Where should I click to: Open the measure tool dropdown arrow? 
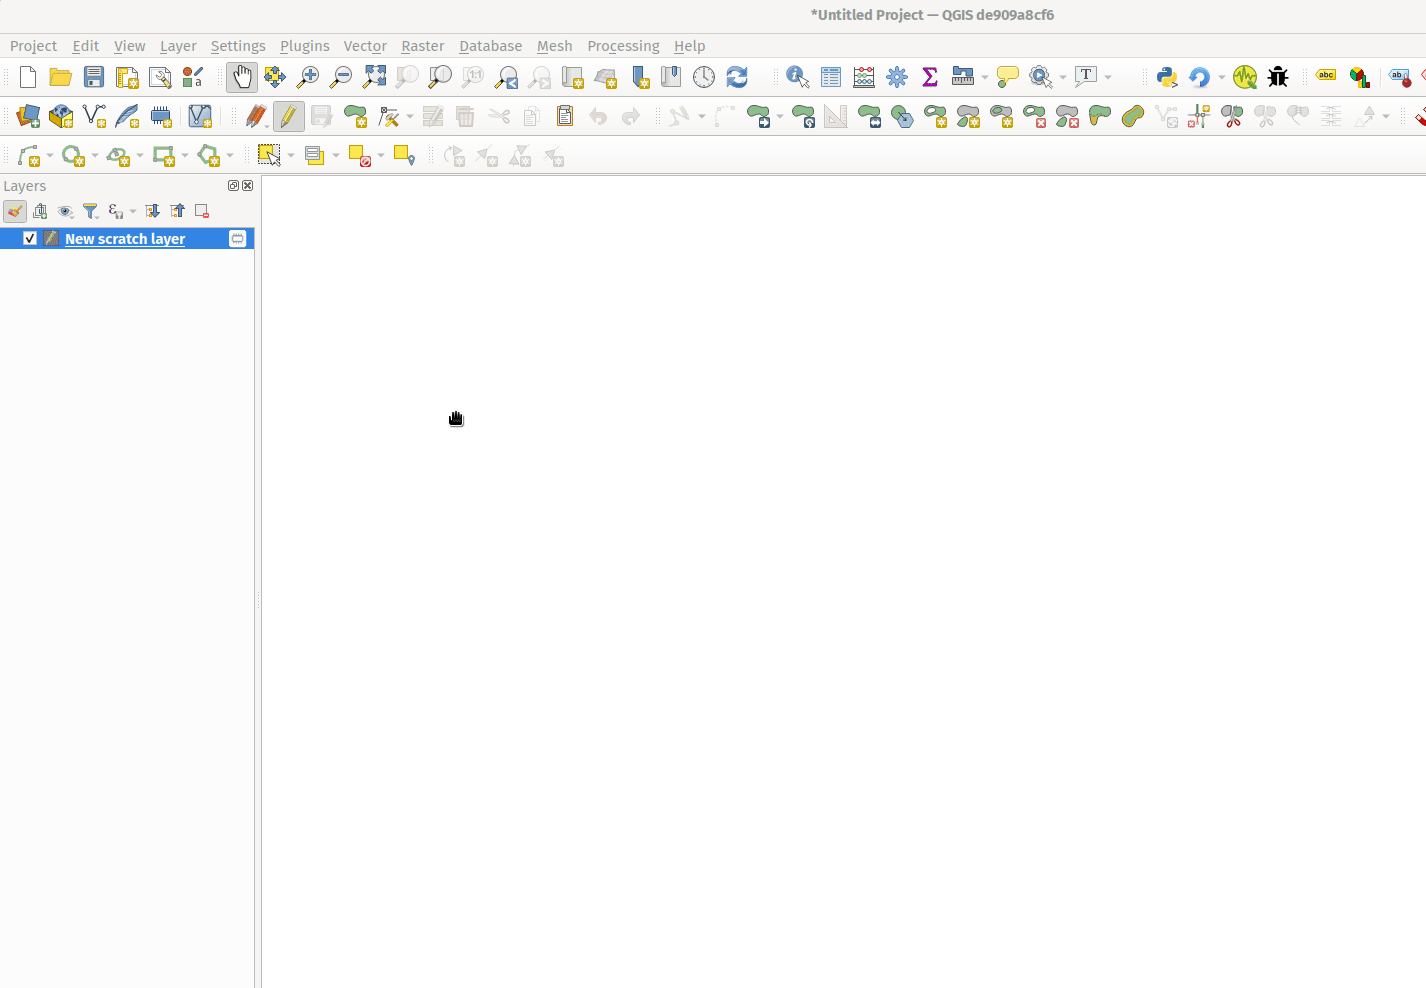point(985,78)
